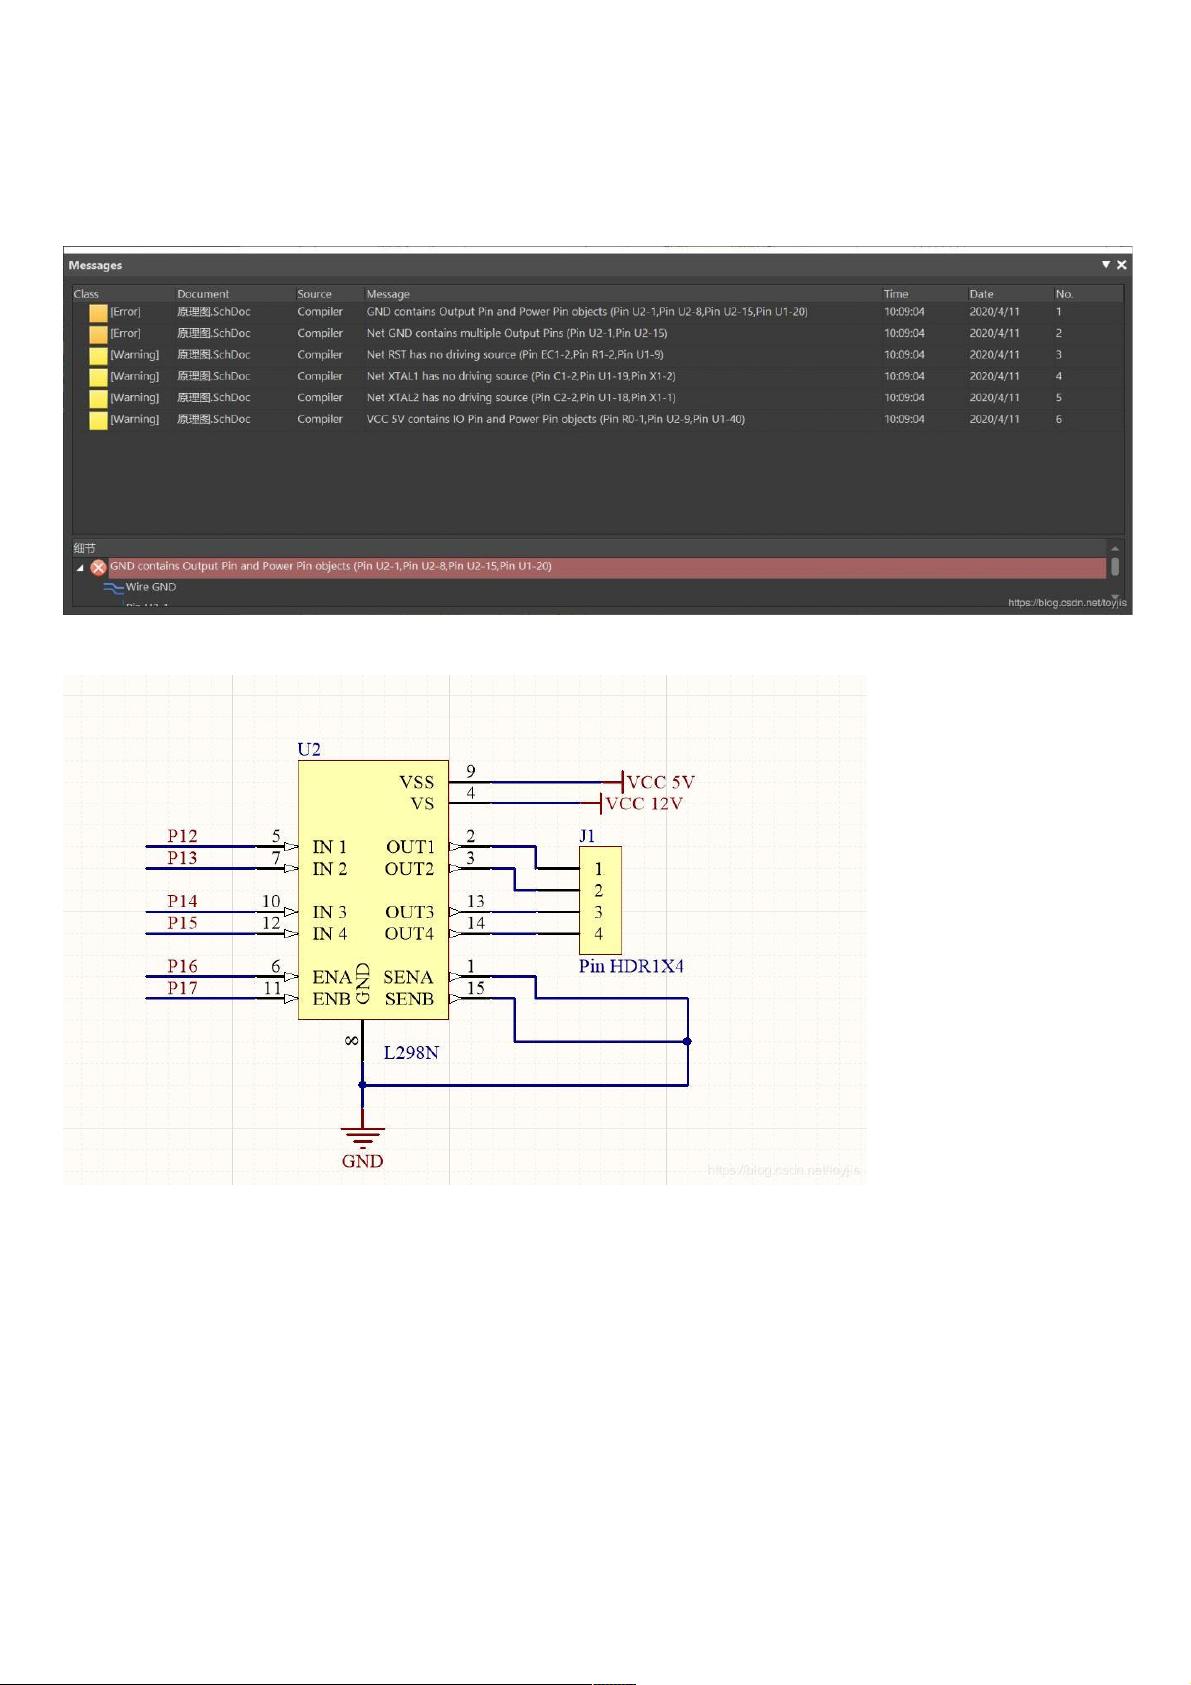Sort messages by Class column header
This screenshot has width=1191, height=1685.
(x=86, y=294)
